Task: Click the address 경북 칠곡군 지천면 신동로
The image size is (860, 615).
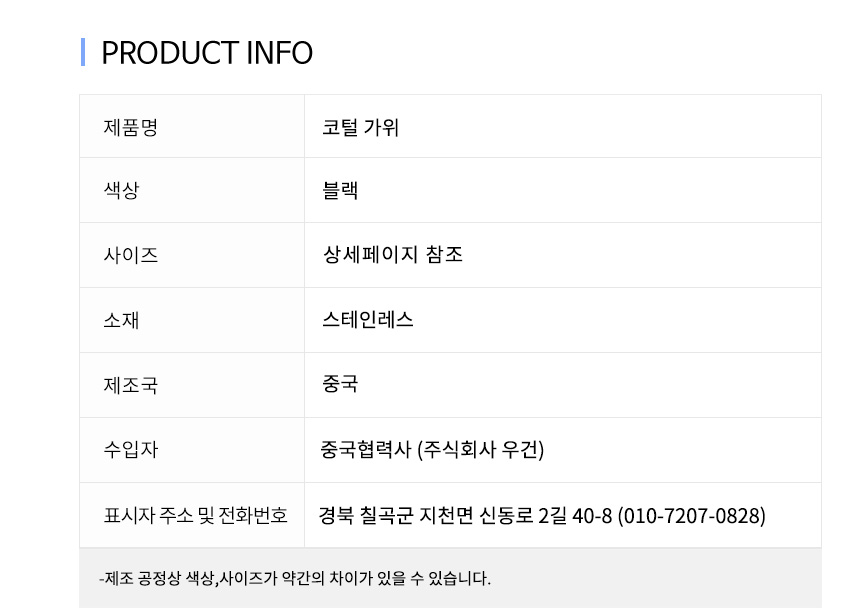Action: [x=427, y=516]
